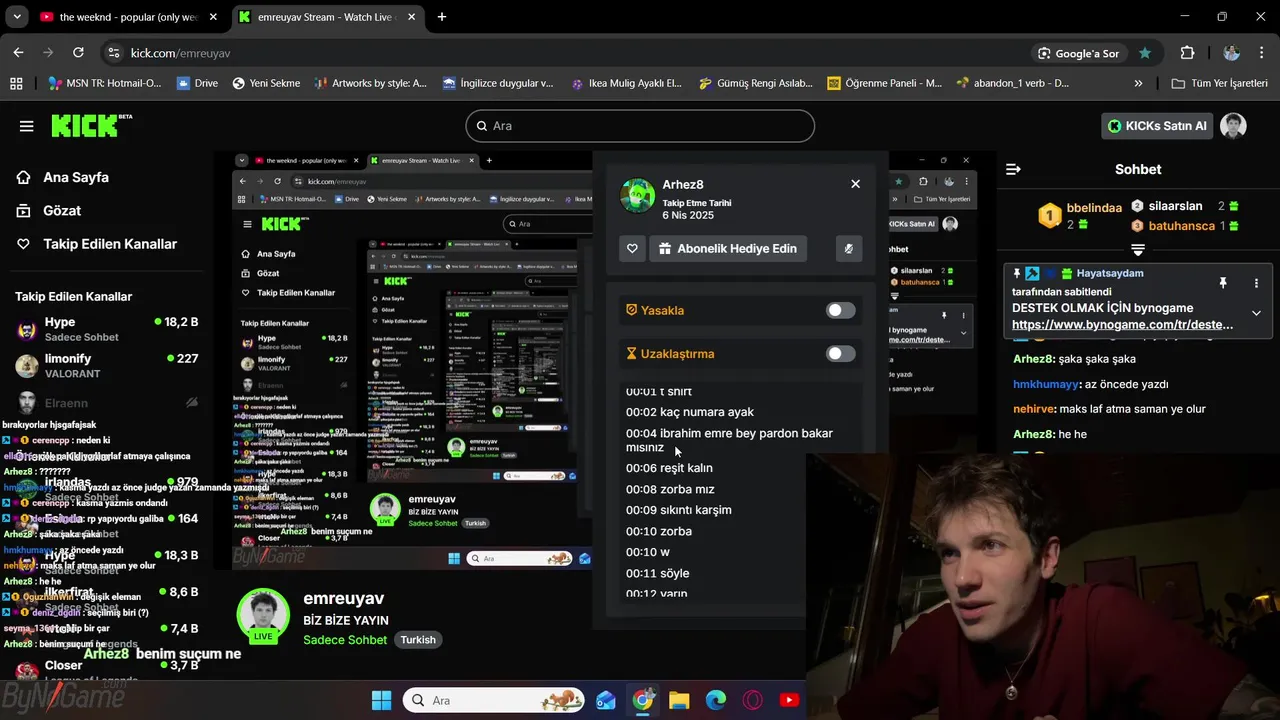This screenshot has height=720, width=1280.
Task: Collapse the Sohbet chat panel
Action: click(x=1013, y=169)
